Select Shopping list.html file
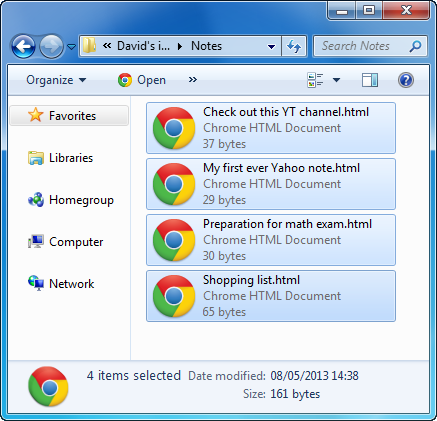This screenshot has height=421, width=437. (271, 296)
